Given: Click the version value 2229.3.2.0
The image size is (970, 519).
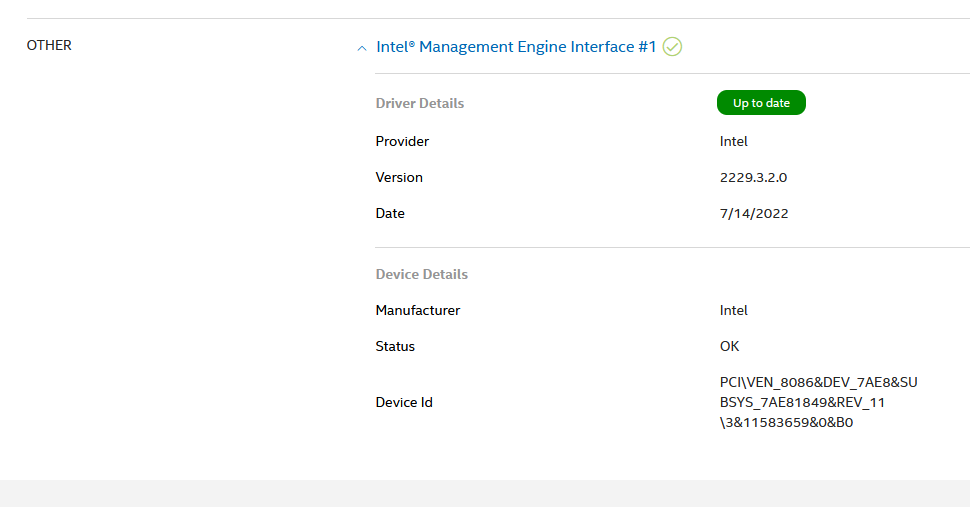Looking at the screenshot, I should coord(753,178).
